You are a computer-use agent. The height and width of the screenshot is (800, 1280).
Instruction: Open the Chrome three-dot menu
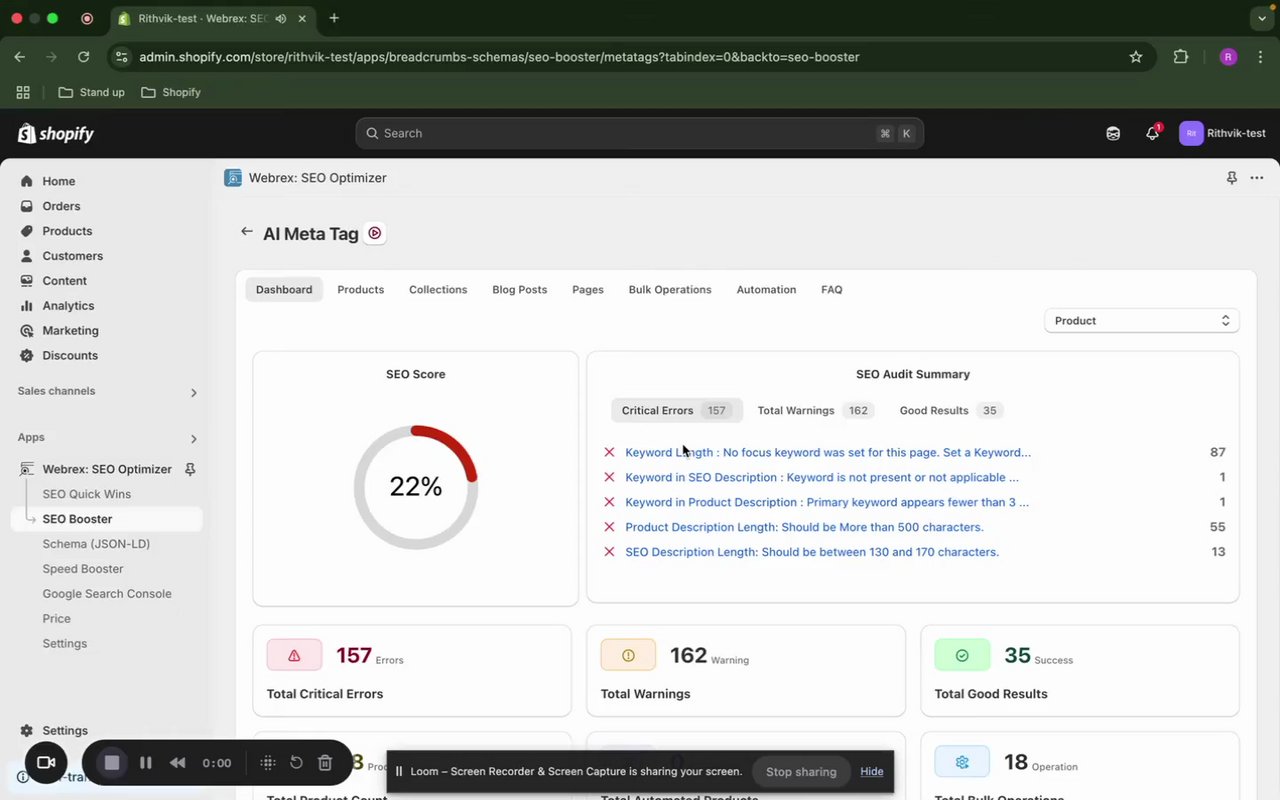coord(1262,57)
